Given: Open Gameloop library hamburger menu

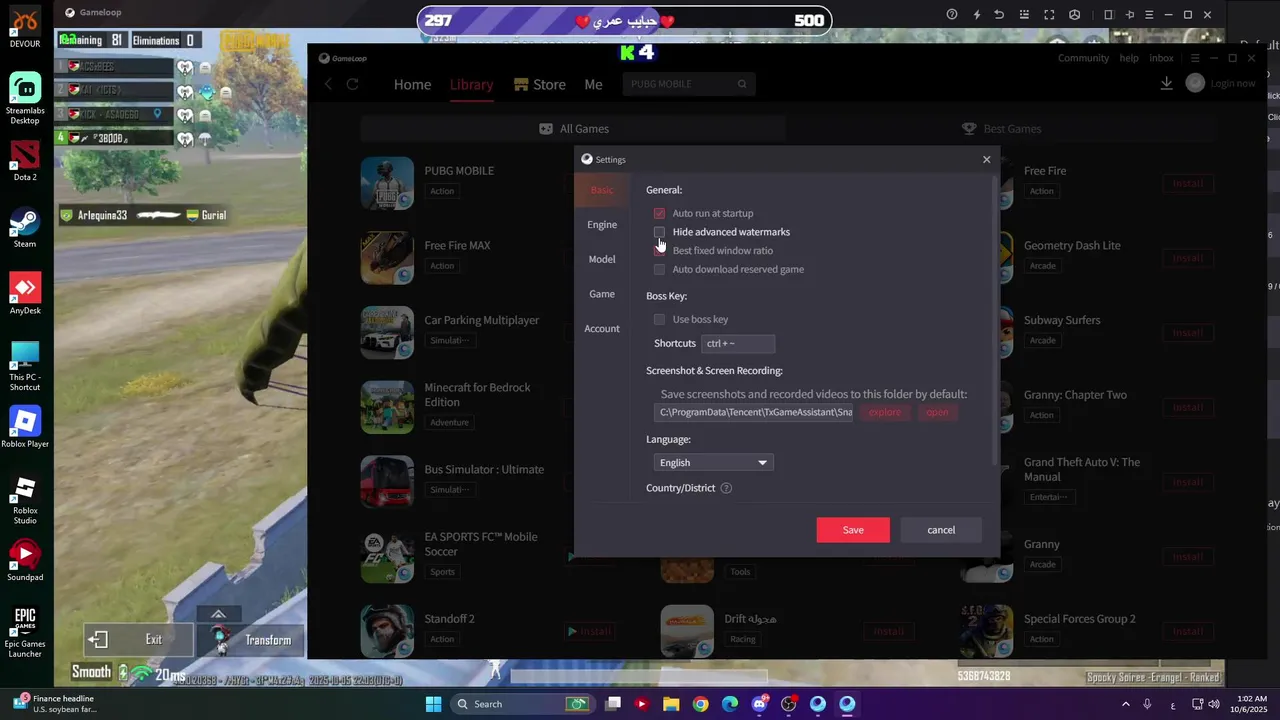Looking at the screenshot, I should pyautogui.click(x=1194, y=58).
